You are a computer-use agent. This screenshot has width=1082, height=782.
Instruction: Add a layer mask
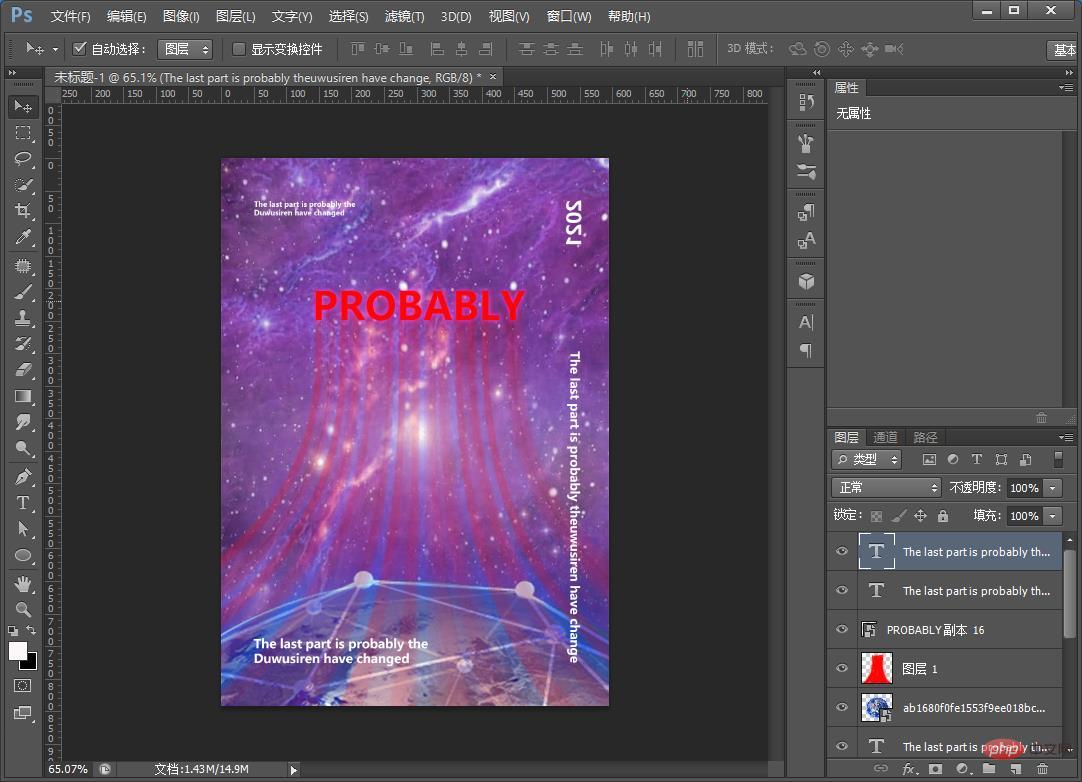936,769
